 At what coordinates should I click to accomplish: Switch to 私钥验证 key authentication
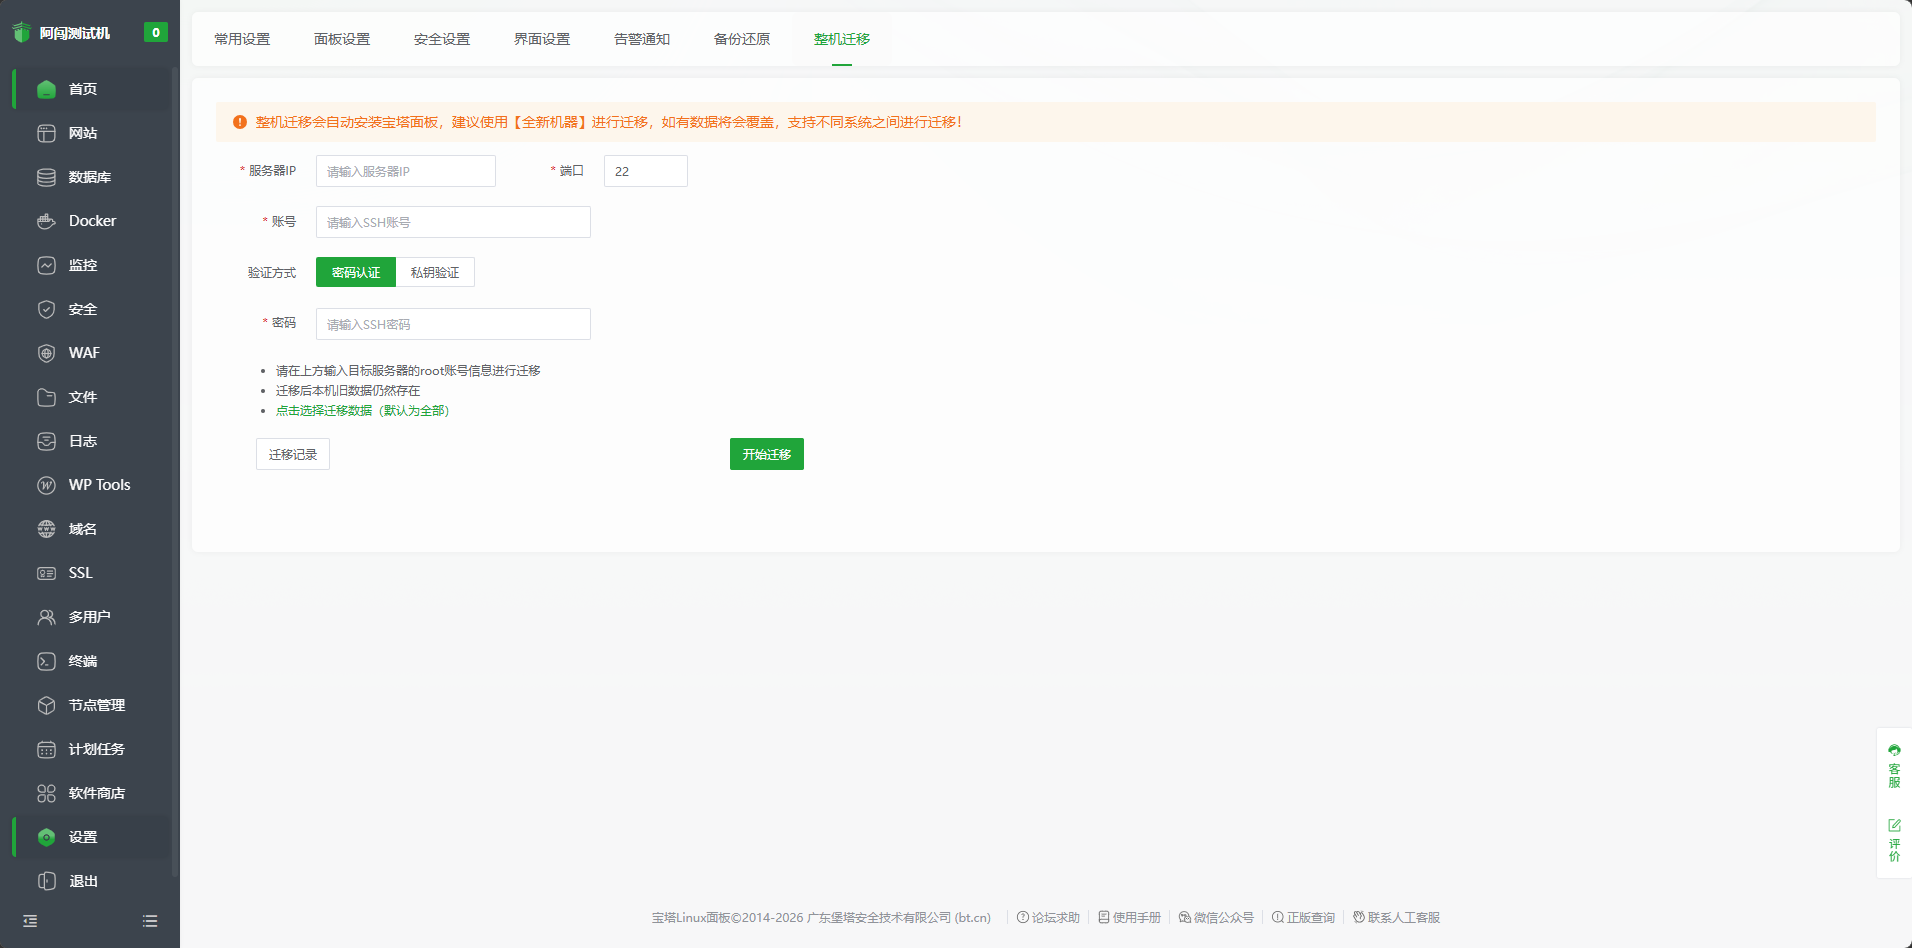pos(435,272)
